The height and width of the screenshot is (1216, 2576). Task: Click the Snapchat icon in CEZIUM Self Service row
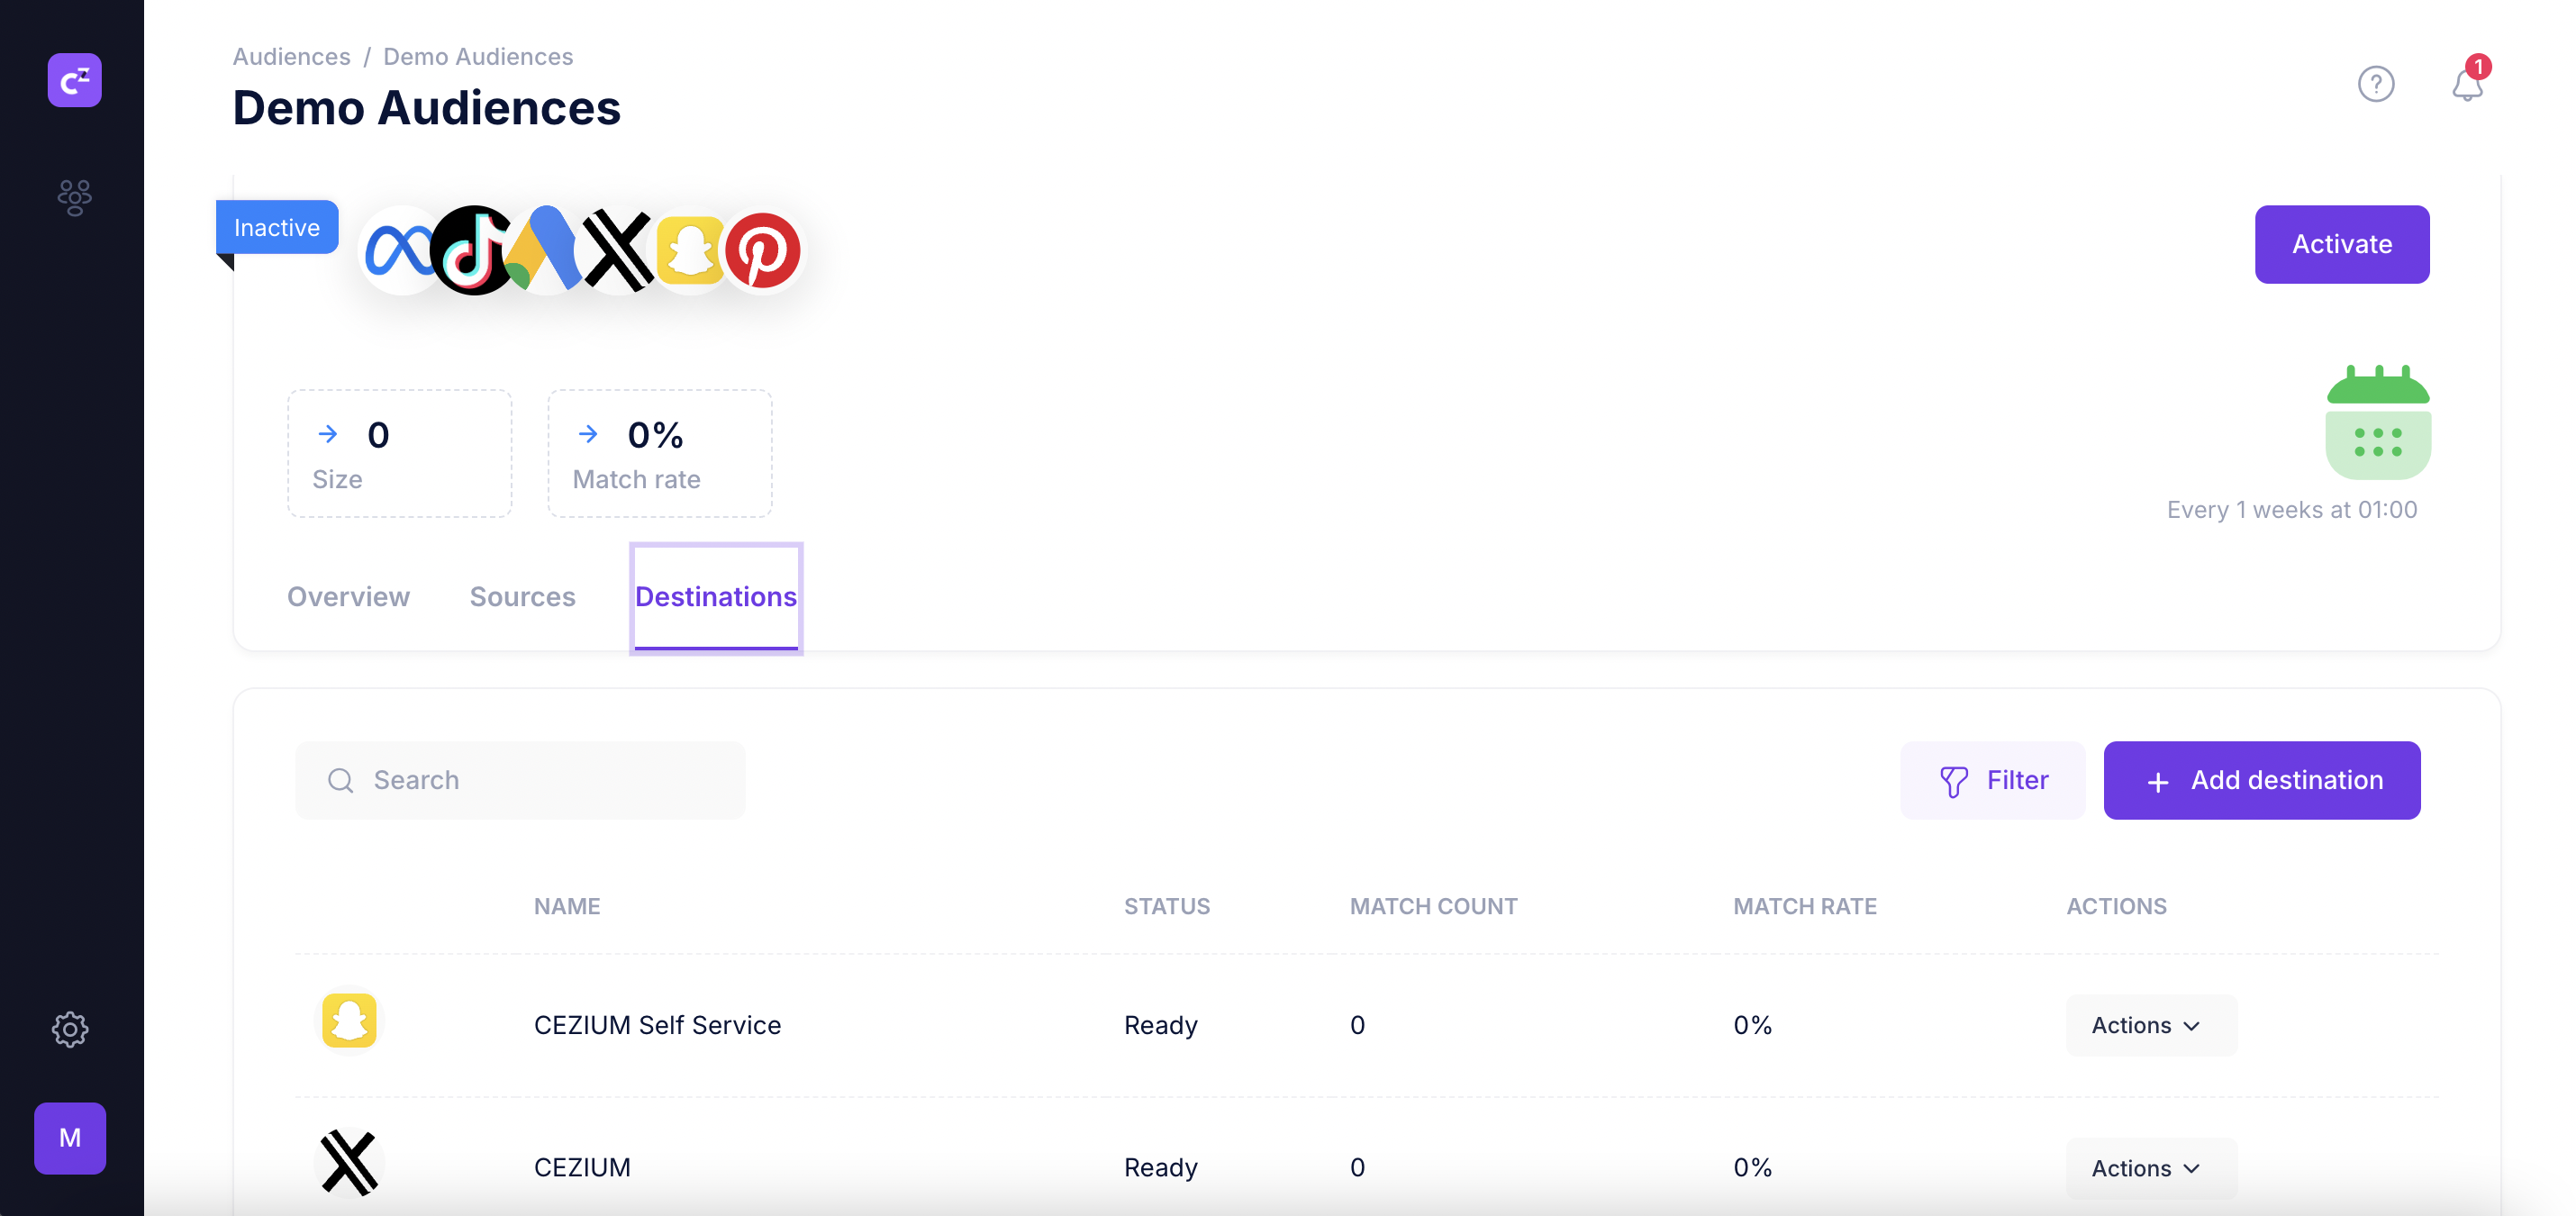click(349, 1021)
